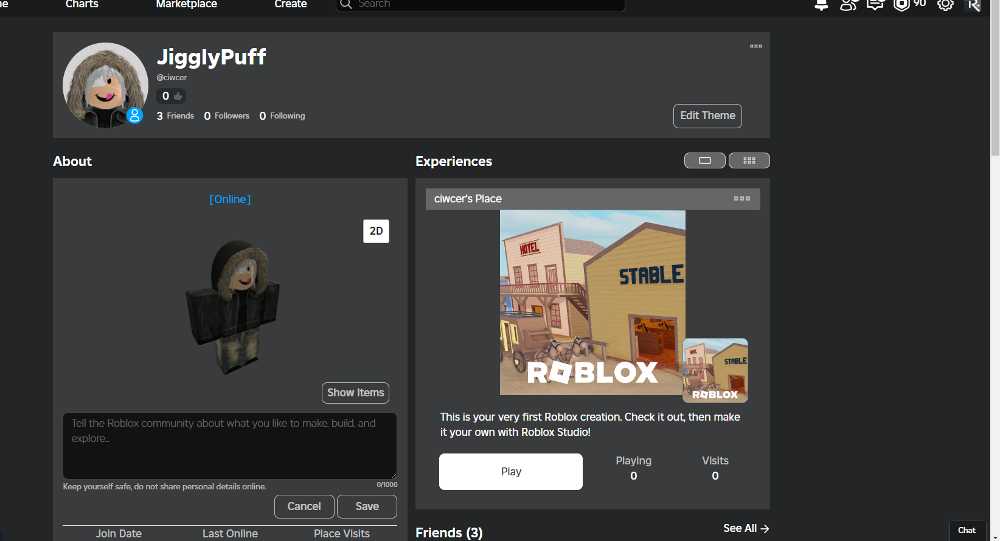1000x541 pixels.
Task: Open See All friends link
Action: coord(746,528)
